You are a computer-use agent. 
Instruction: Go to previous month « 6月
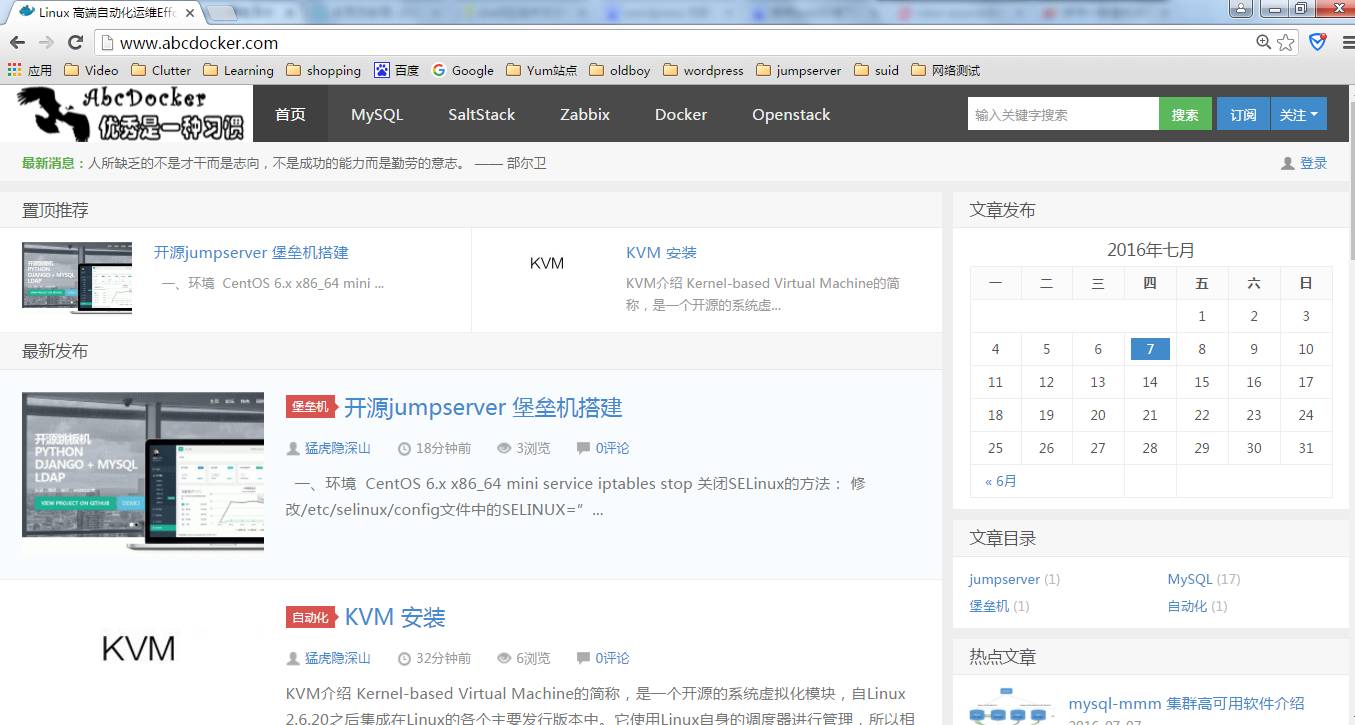click(1000, 481)
